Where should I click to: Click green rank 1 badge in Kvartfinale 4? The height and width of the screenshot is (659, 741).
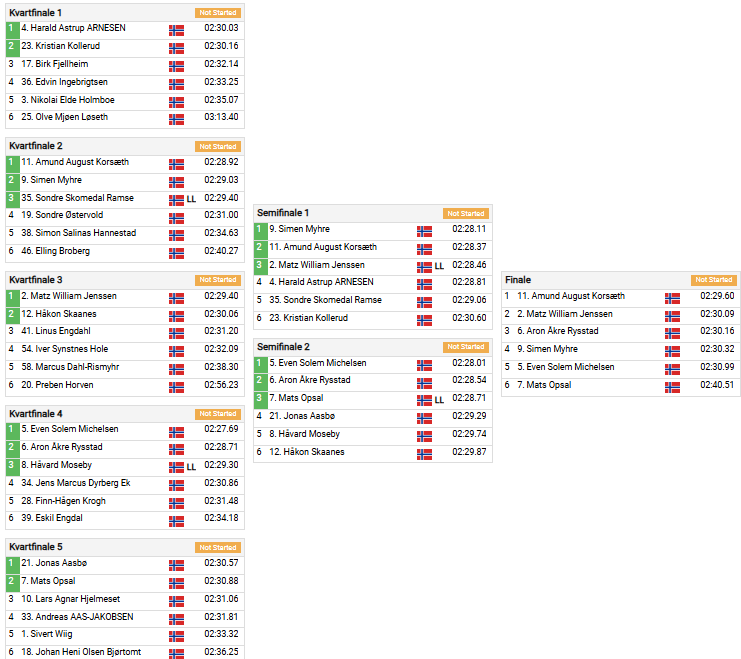click(x=12, y=430)
